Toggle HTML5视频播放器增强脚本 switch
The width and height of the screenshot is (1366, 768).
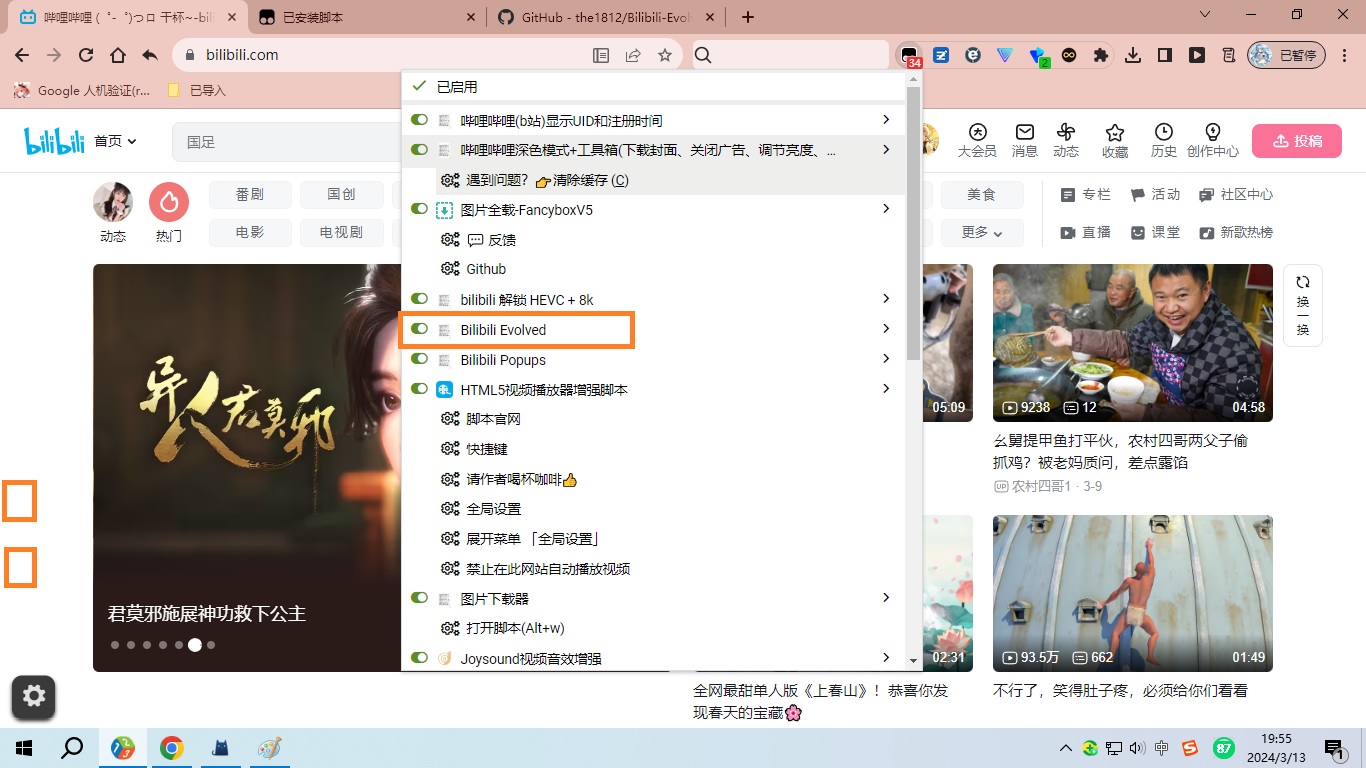tap(420, 389)
